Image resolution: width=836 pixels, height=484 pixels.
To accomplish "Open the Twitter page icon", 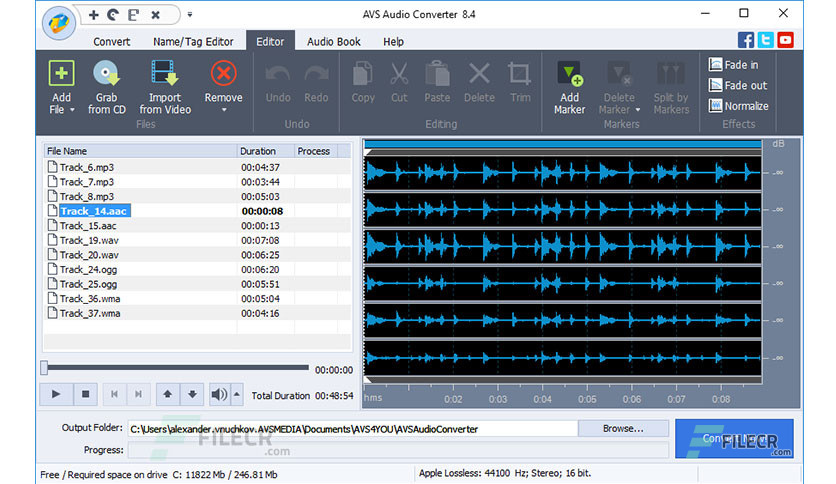I will click(x=766, y=40).
